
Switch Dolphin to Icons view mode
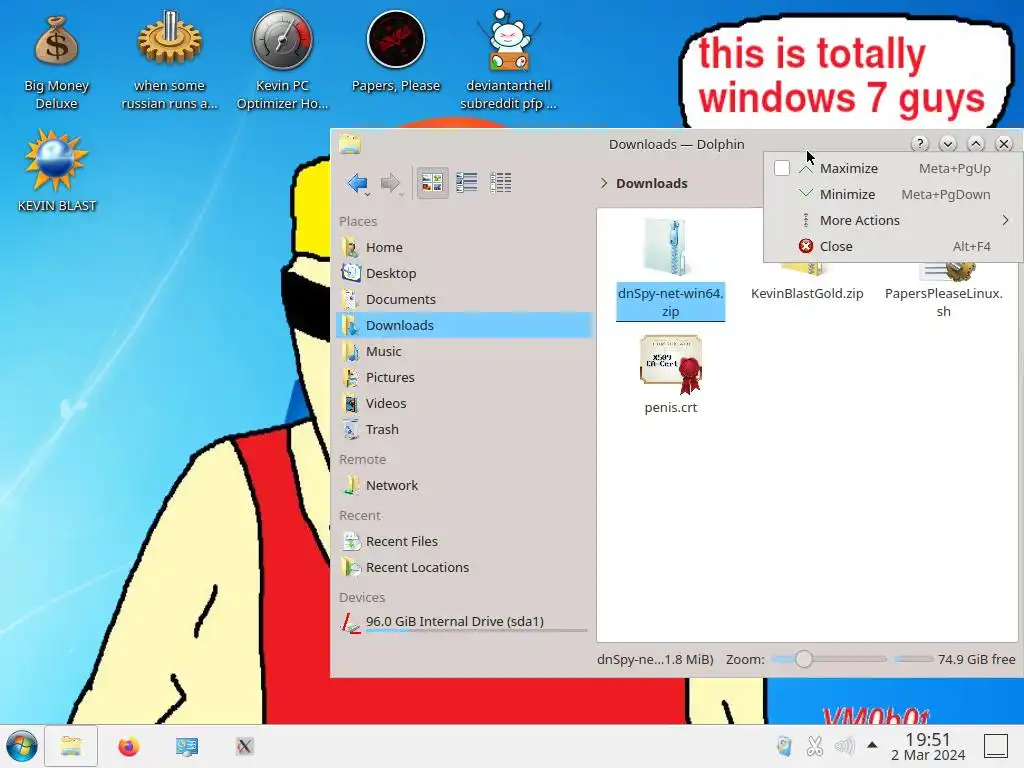click(x=432, y=183)
